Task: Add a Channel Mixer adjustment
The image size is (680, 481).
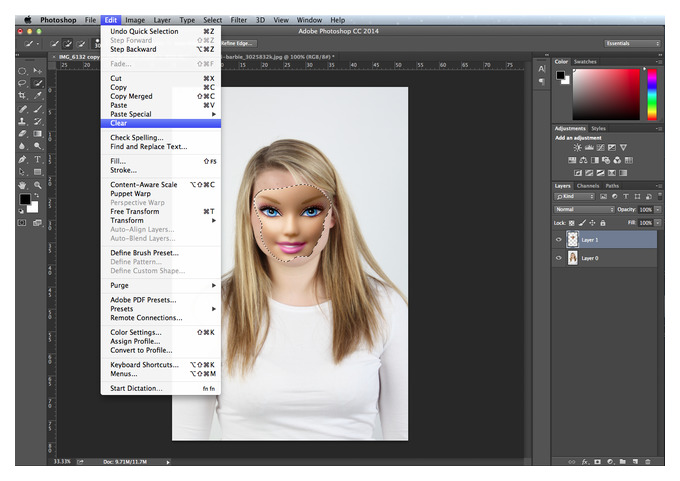Action: [617, 160]
